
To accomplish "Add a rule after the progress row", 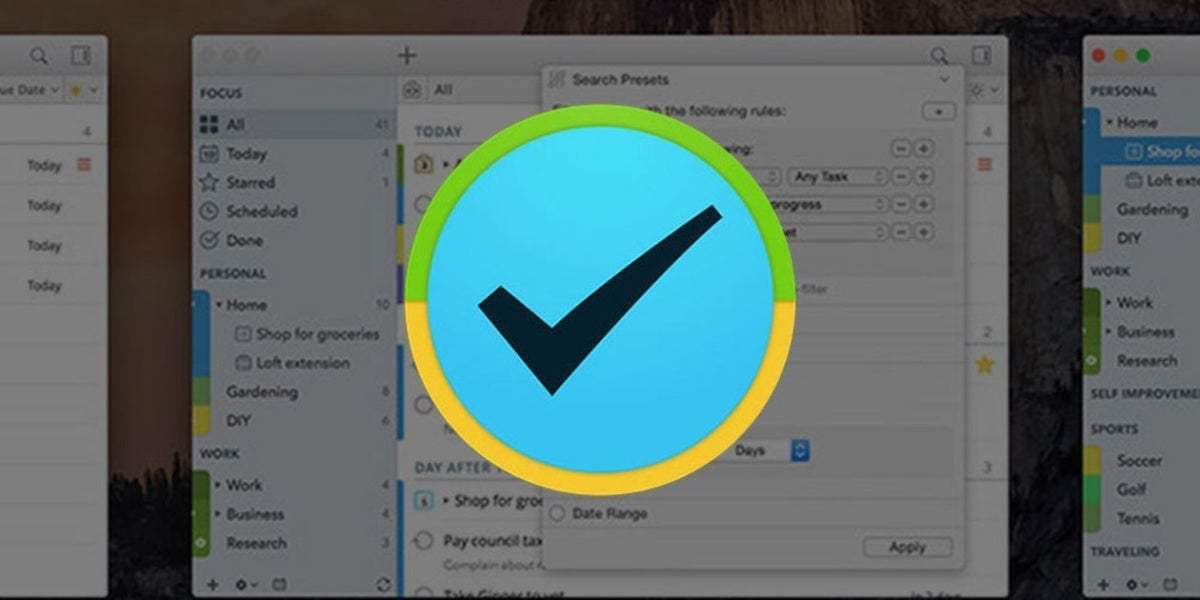I will tap(924, 205).
